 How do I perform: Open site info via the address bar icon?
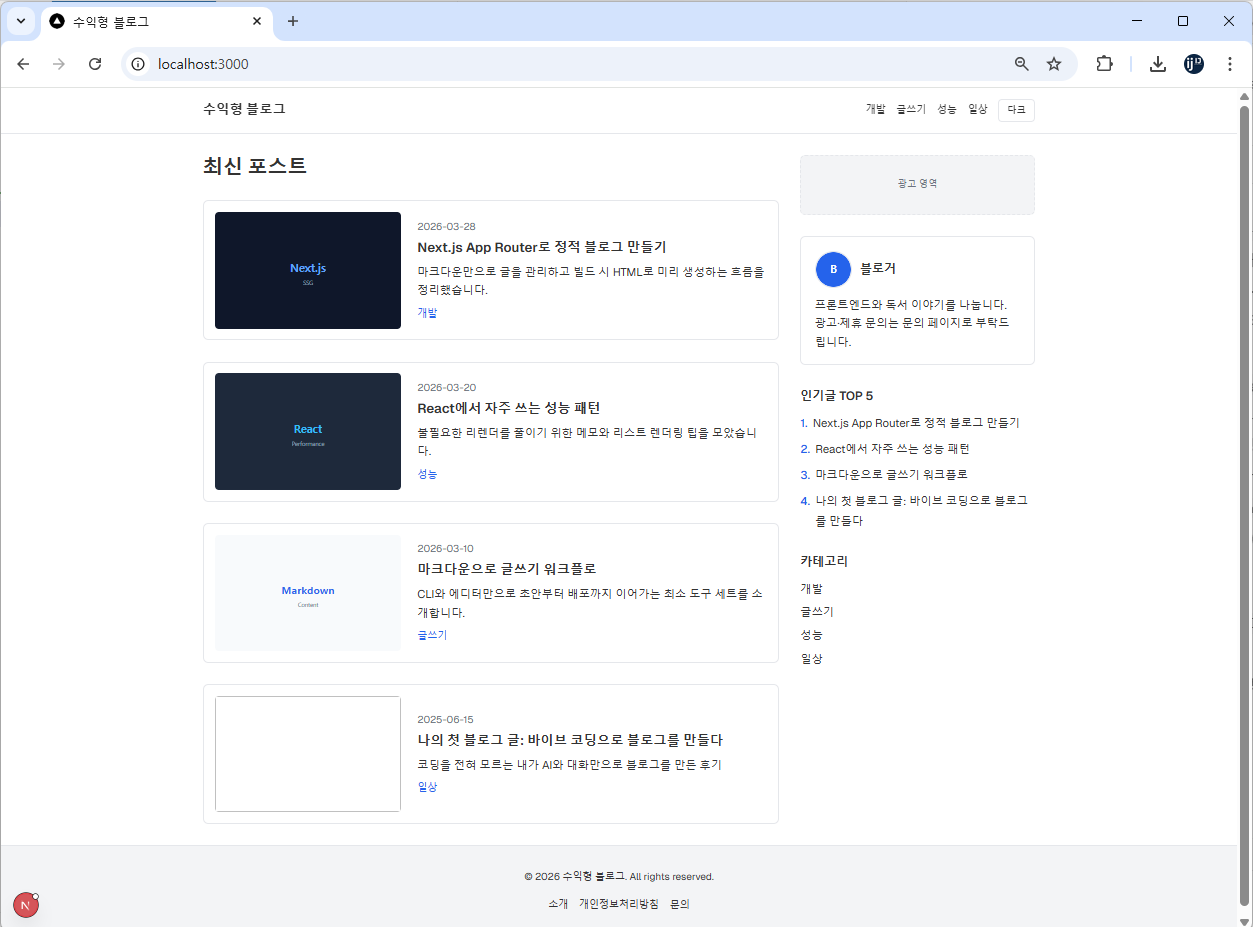(136, 63)
